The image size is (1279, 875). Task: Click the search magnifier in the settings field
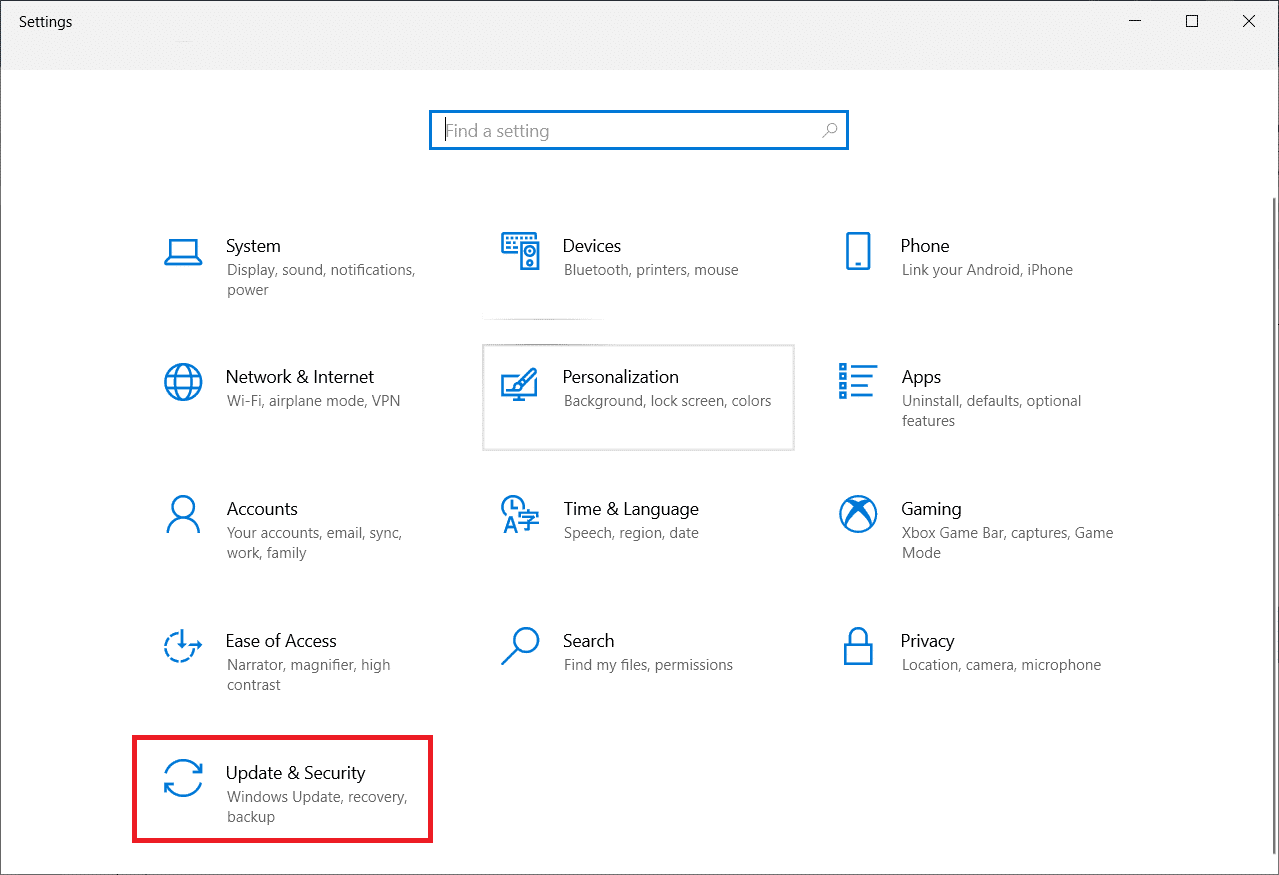click(829, 130)
